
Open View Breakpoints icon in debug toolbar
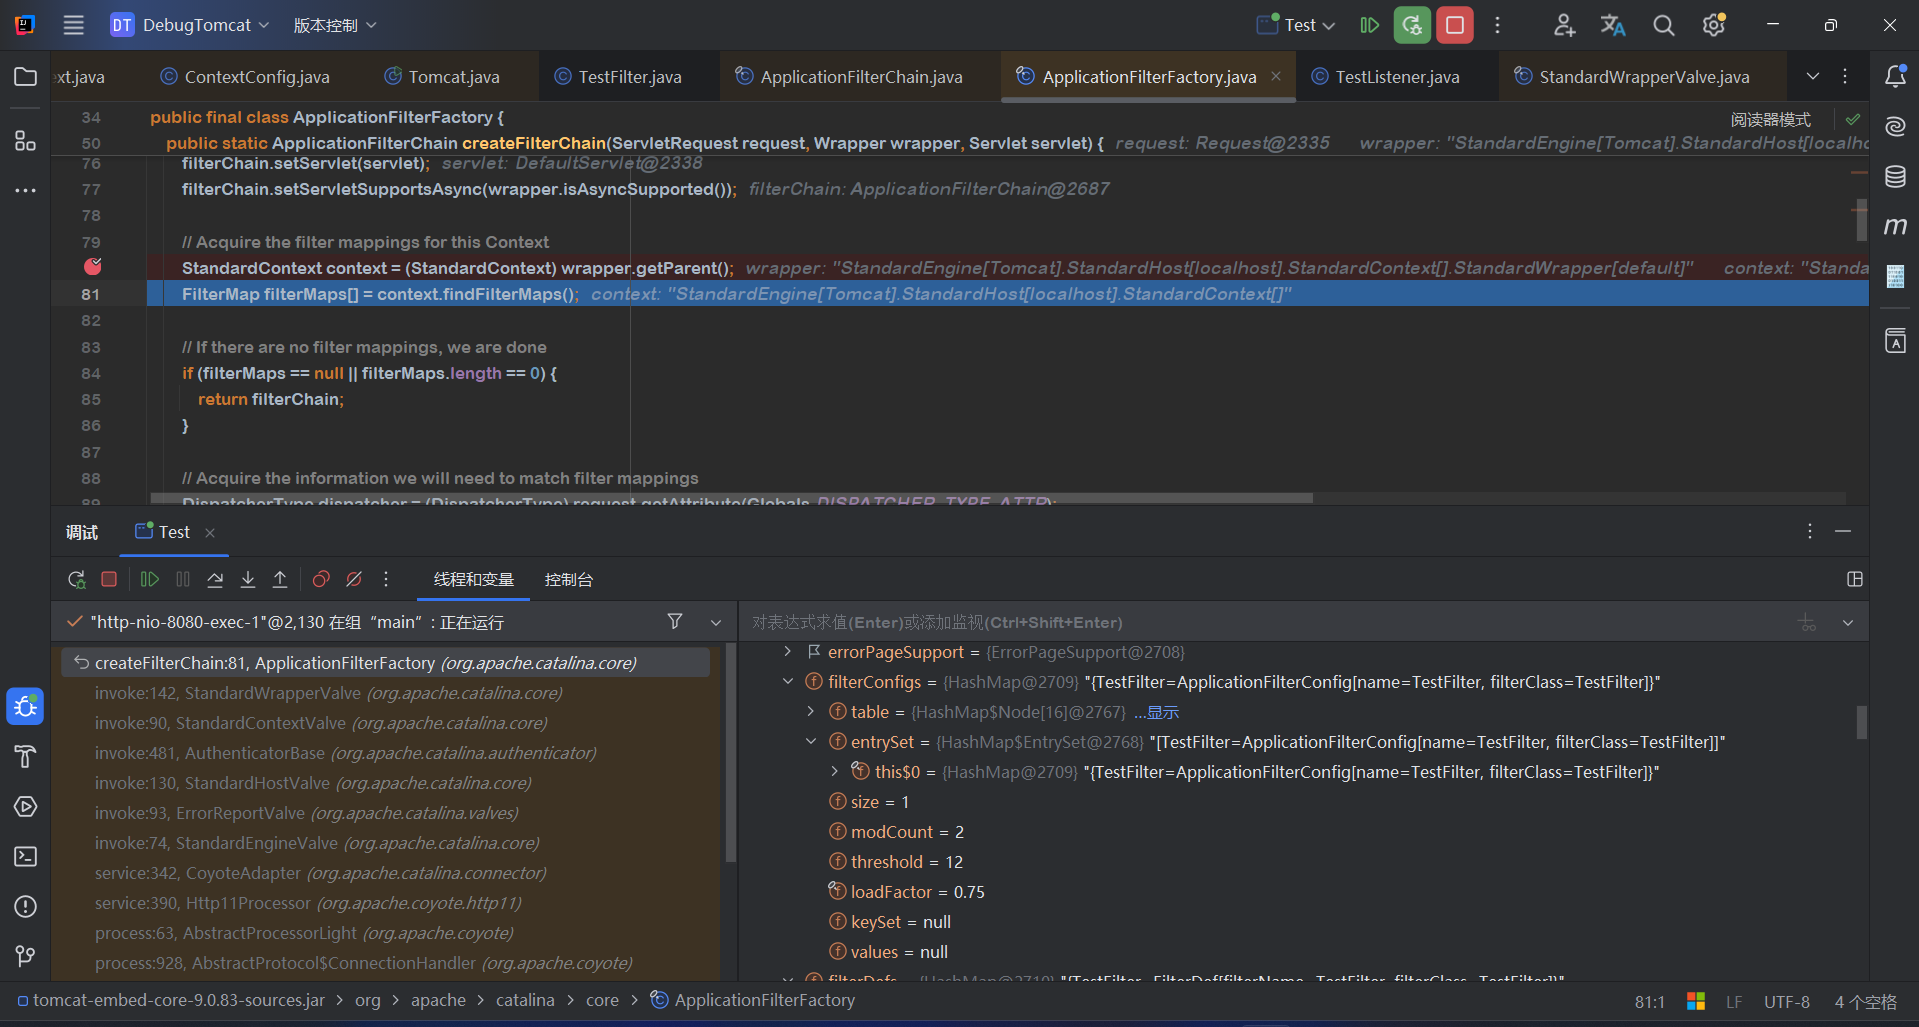coord(321,579)
